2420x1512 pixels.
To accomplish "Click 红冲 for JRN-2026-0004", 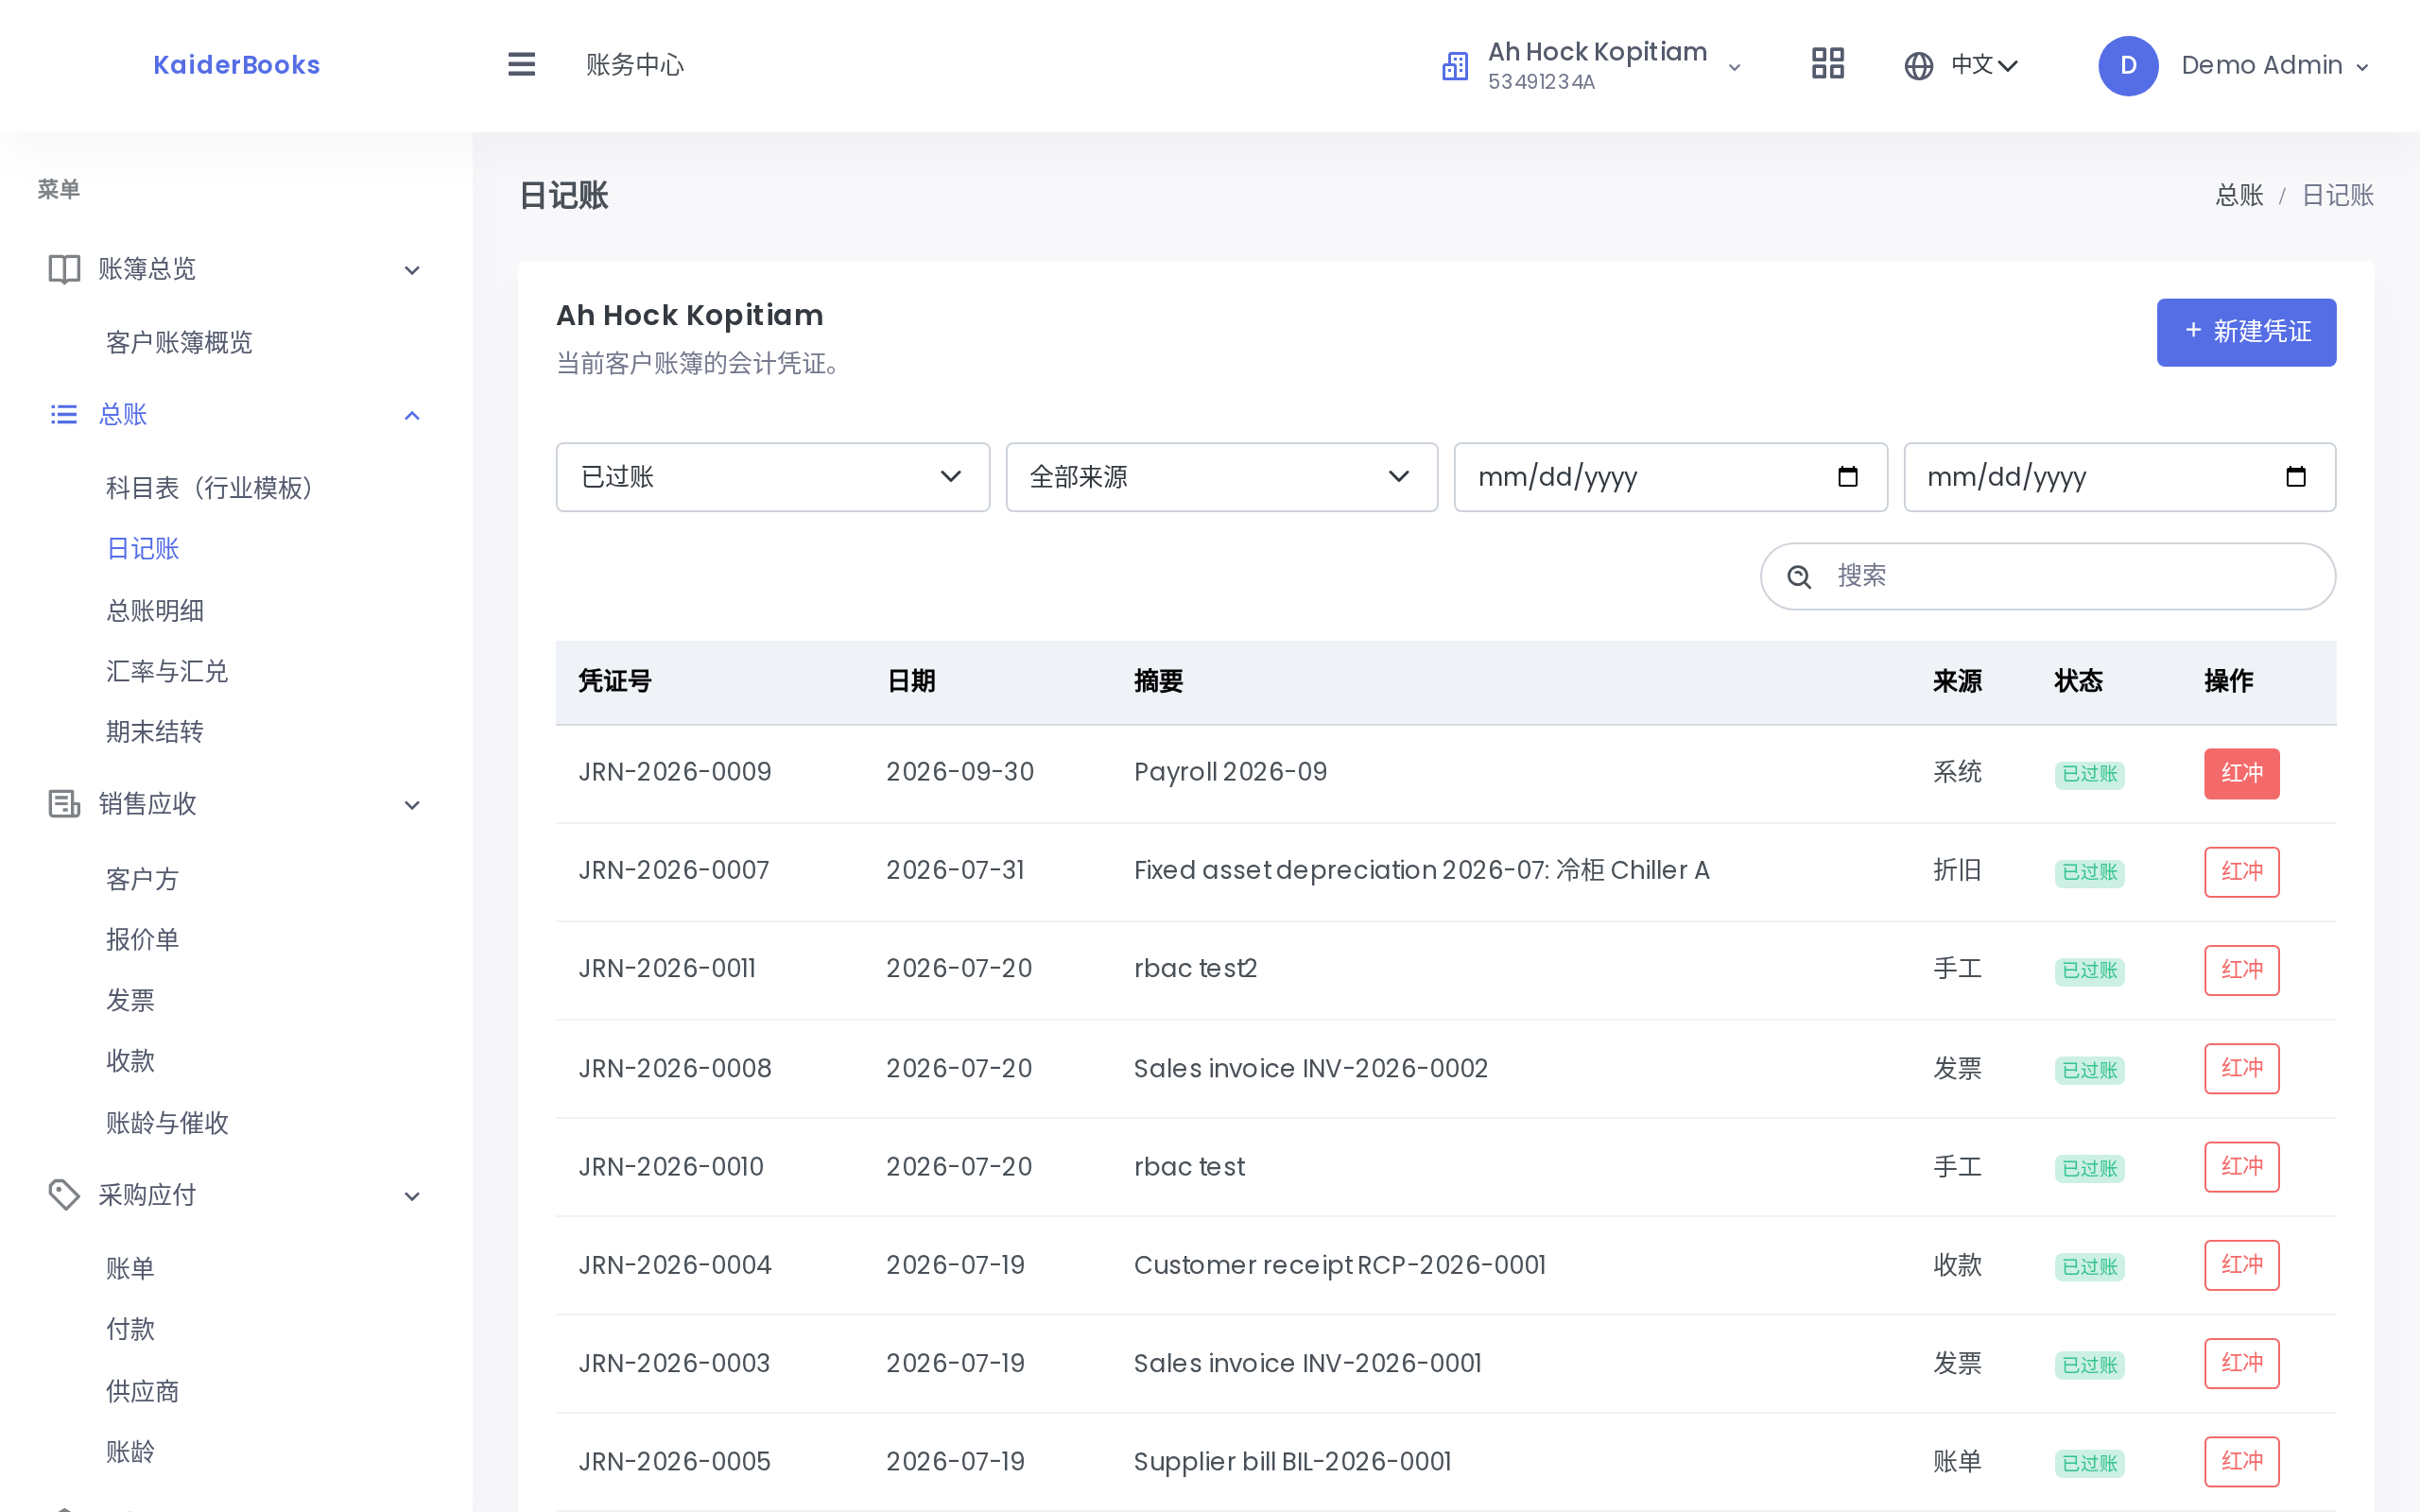I will pyautogui.click(x=2241, y=1264).
